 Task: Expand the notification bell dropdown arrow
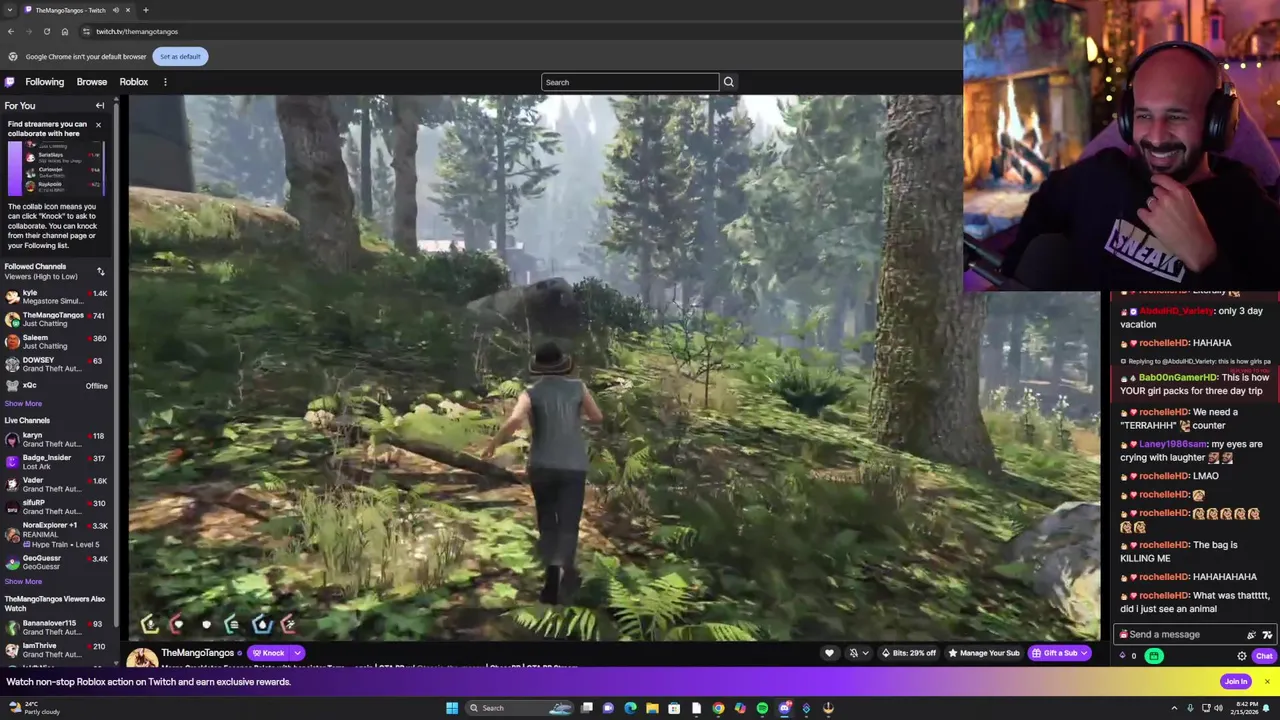tap(865, 653)
